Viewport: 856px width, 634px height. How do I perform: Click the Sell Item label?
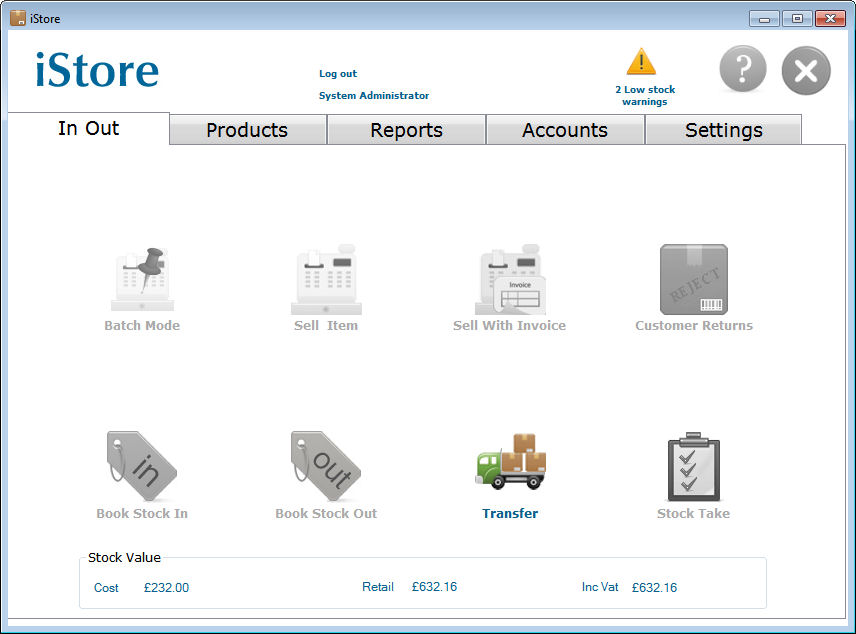326,325
